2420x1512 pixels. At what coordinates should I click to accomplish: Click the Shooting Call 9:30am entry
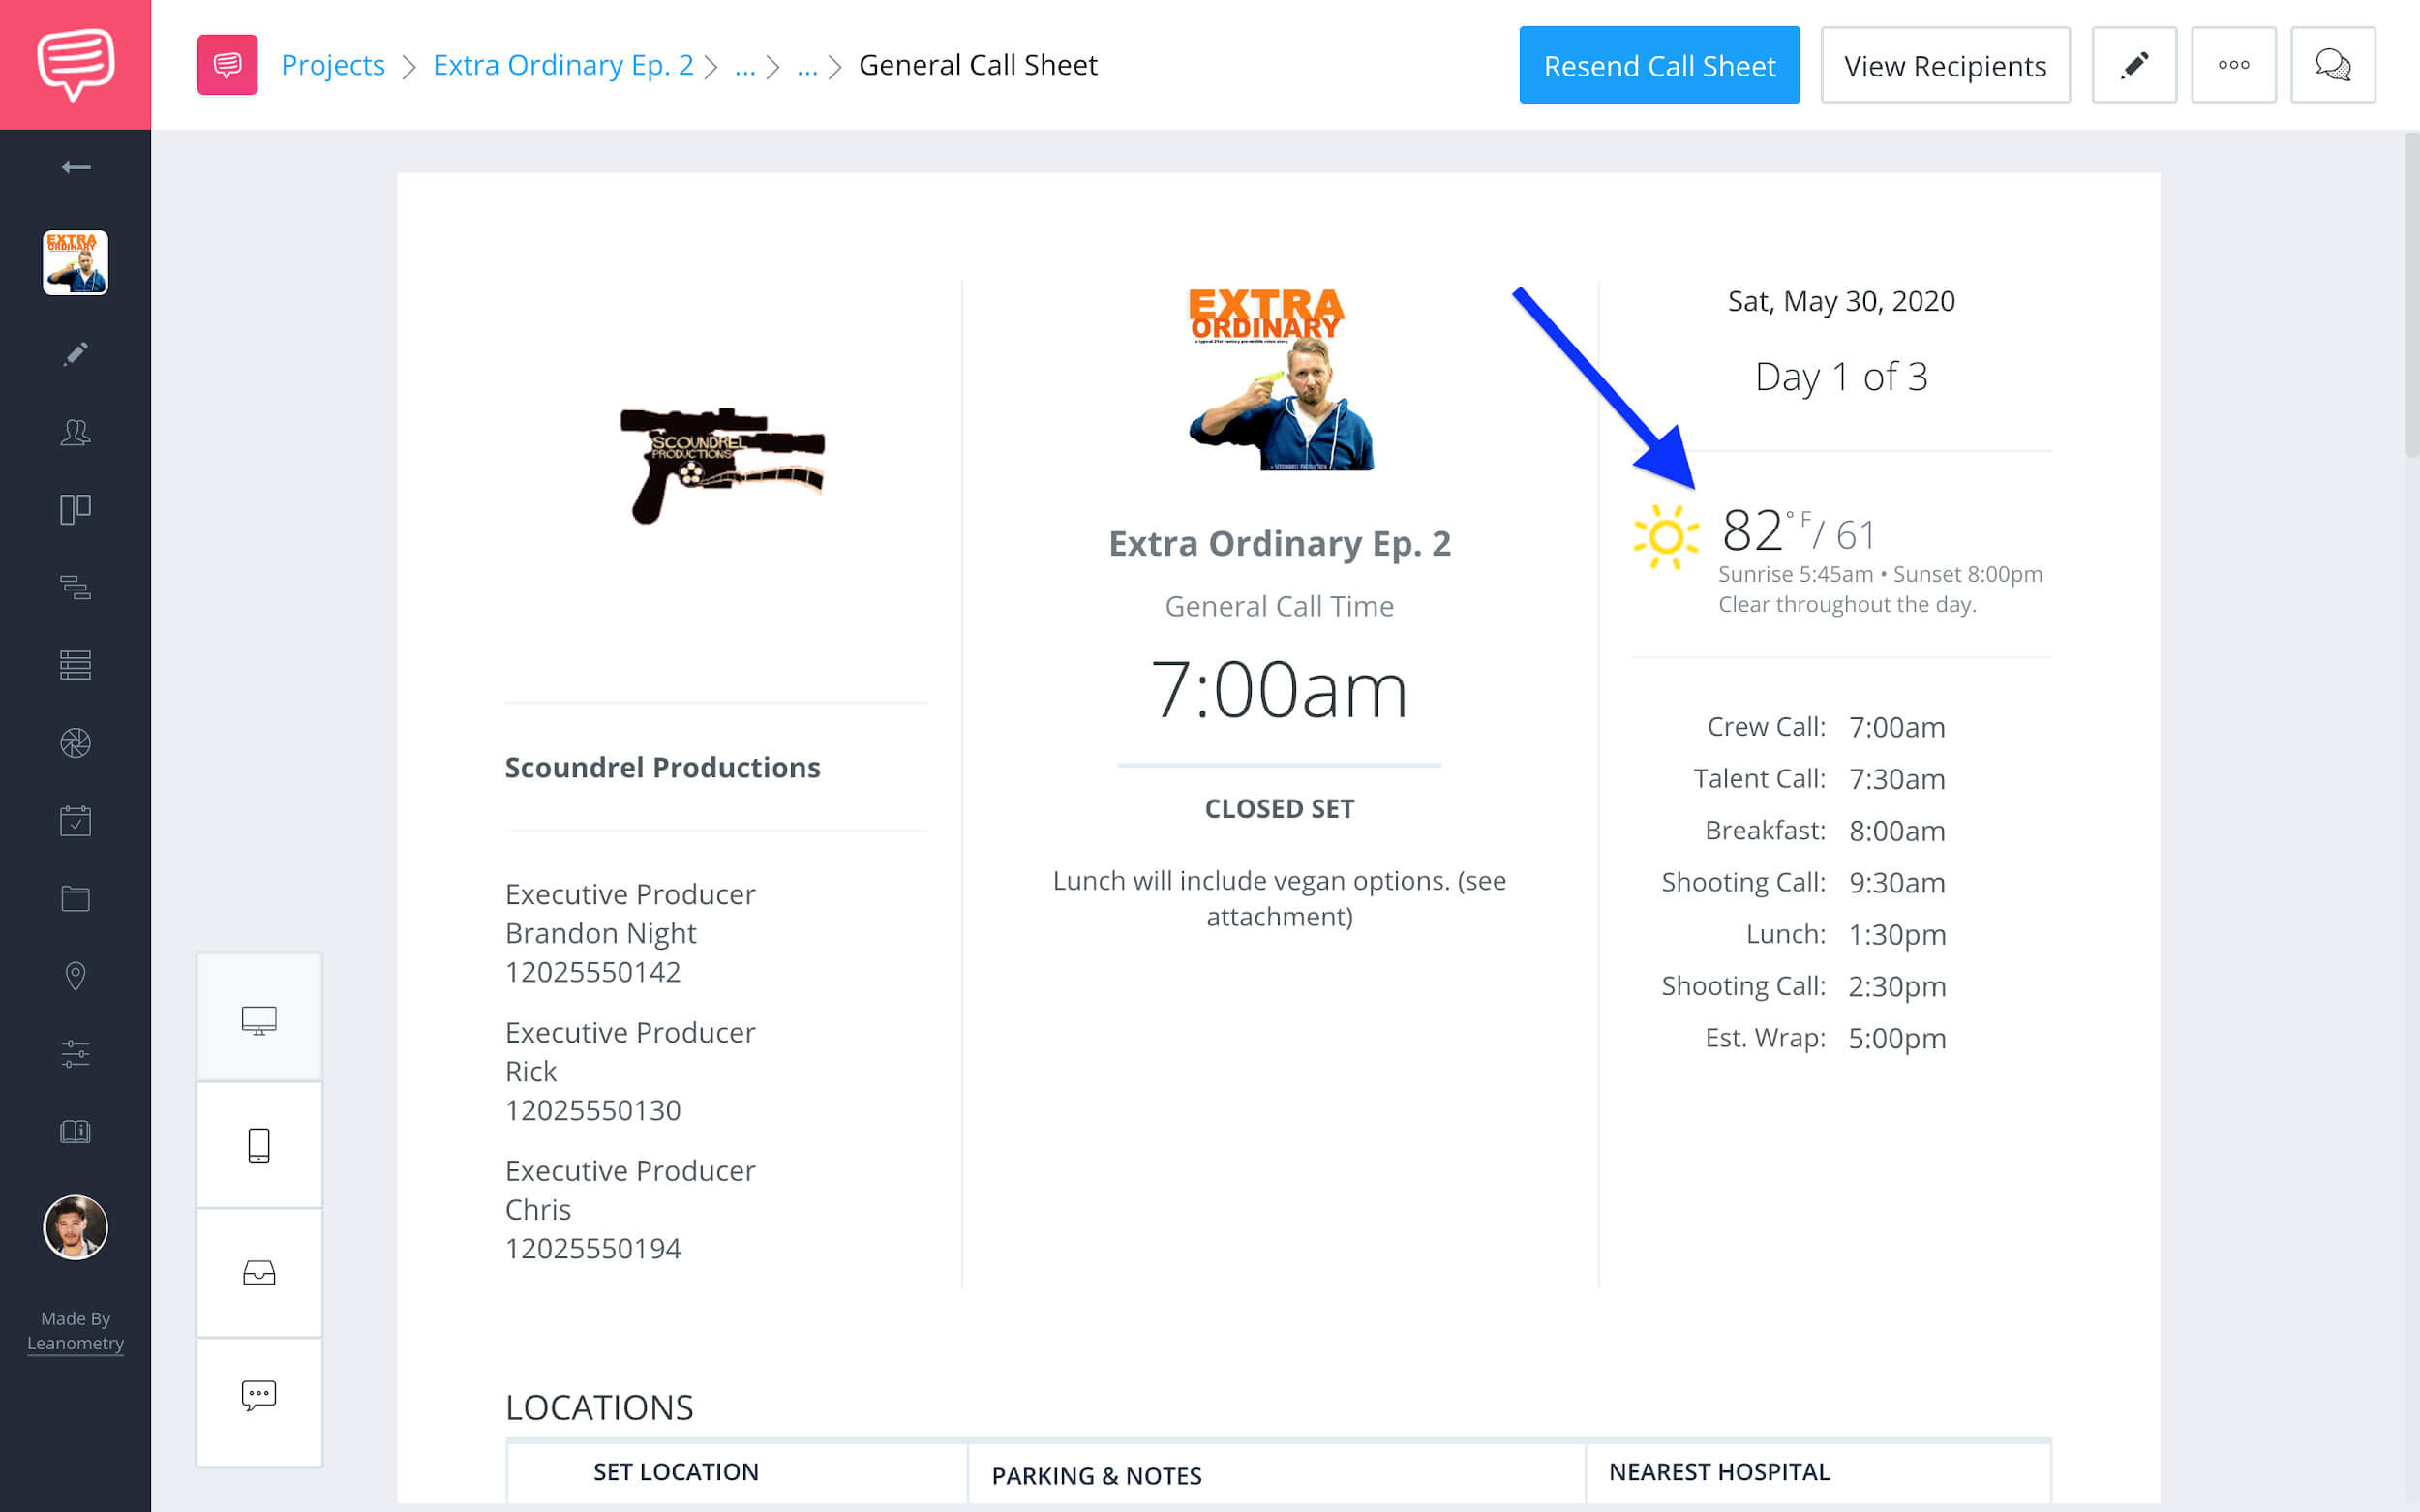point(1803,883)
